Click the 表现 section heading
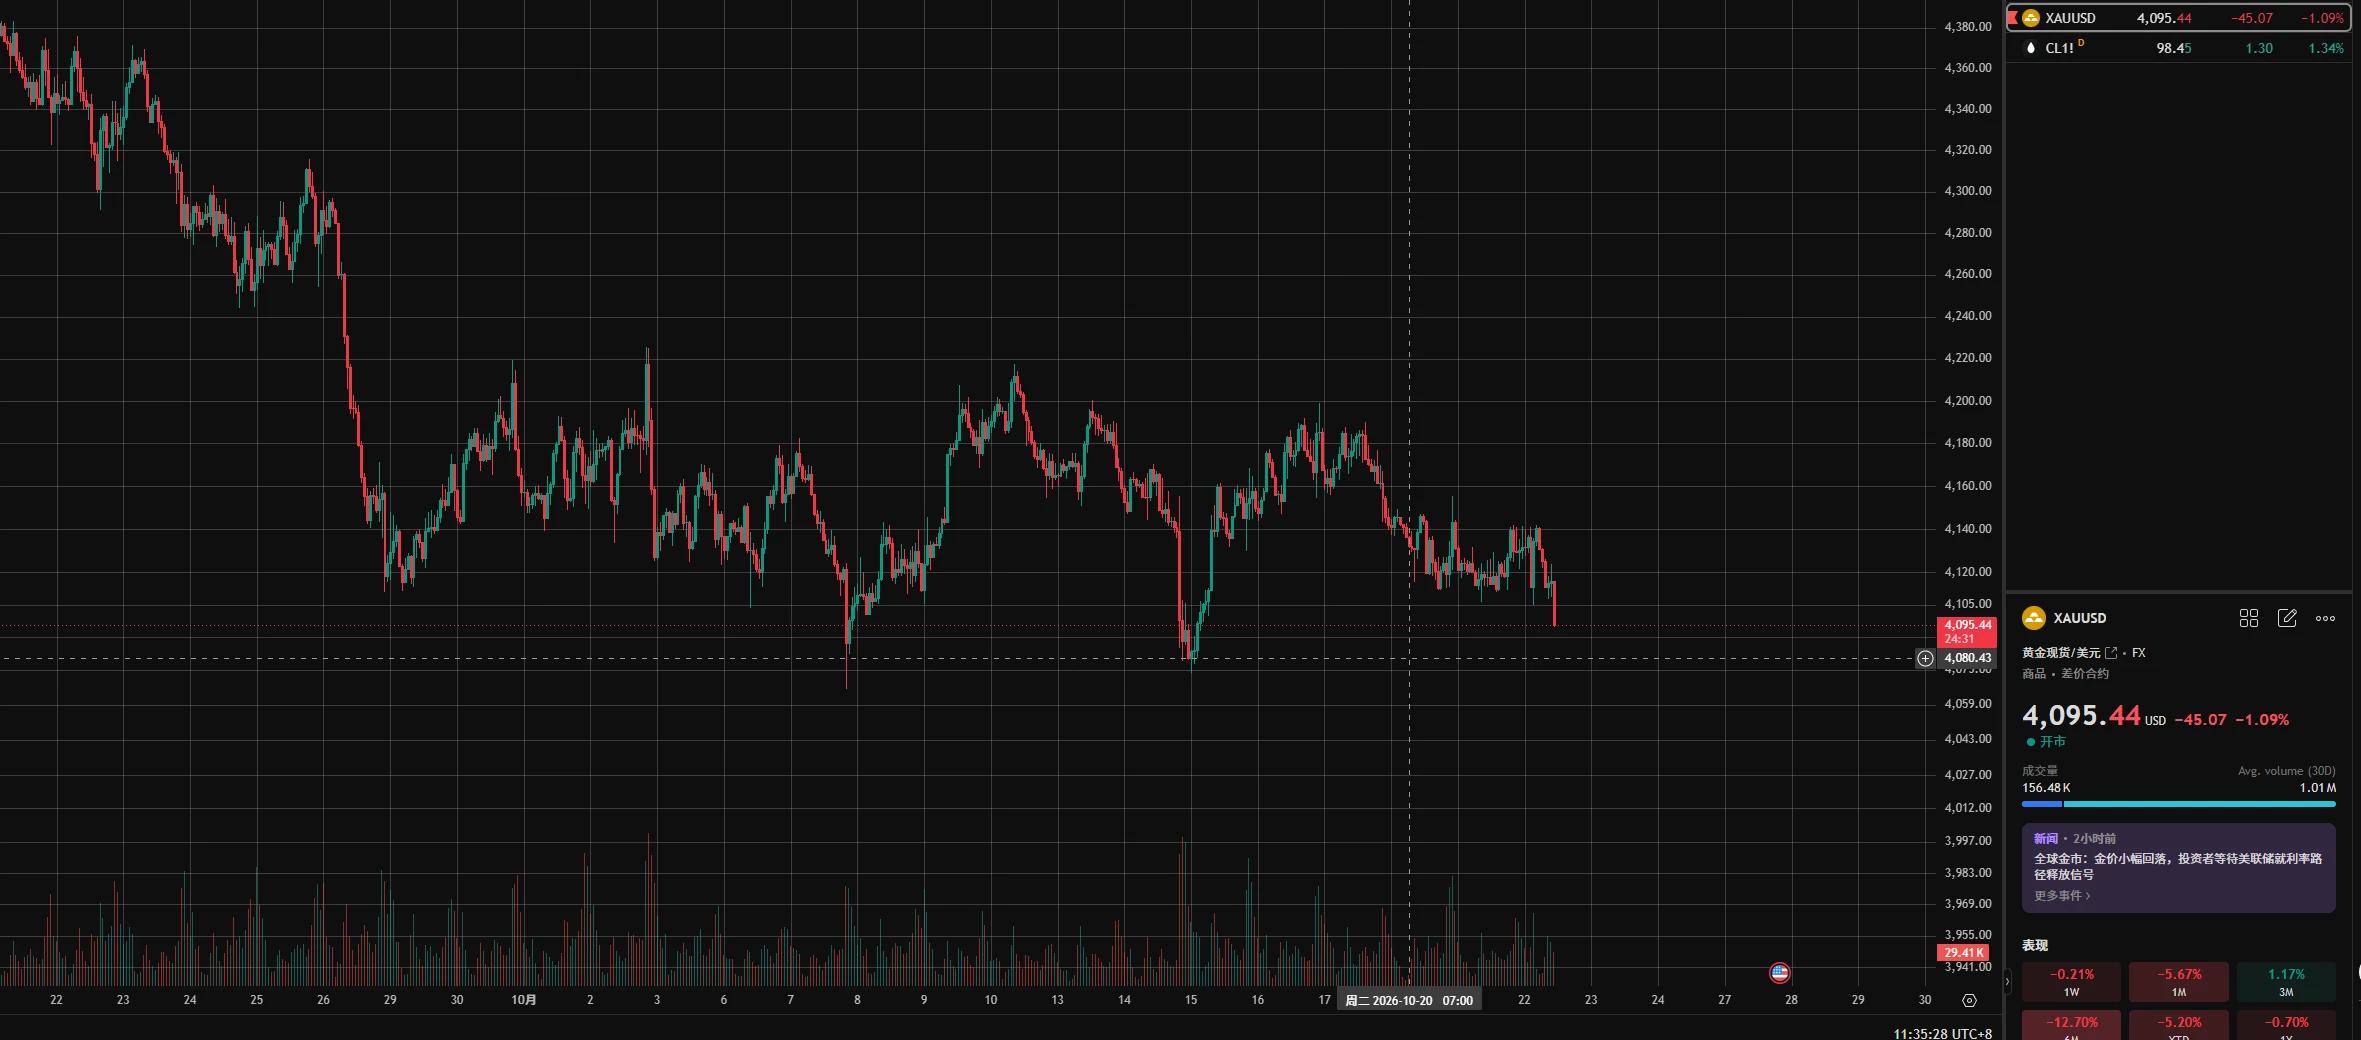This screenshot has width=2361, height=1040. [x=2035, y=945]
